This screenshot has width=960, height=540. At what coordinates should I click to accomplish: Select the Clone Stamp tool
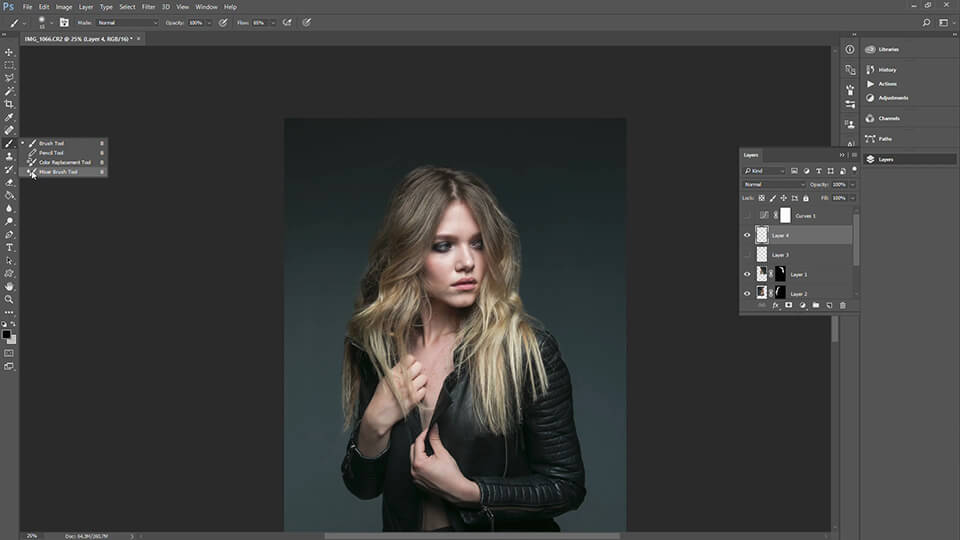(9, 156)
